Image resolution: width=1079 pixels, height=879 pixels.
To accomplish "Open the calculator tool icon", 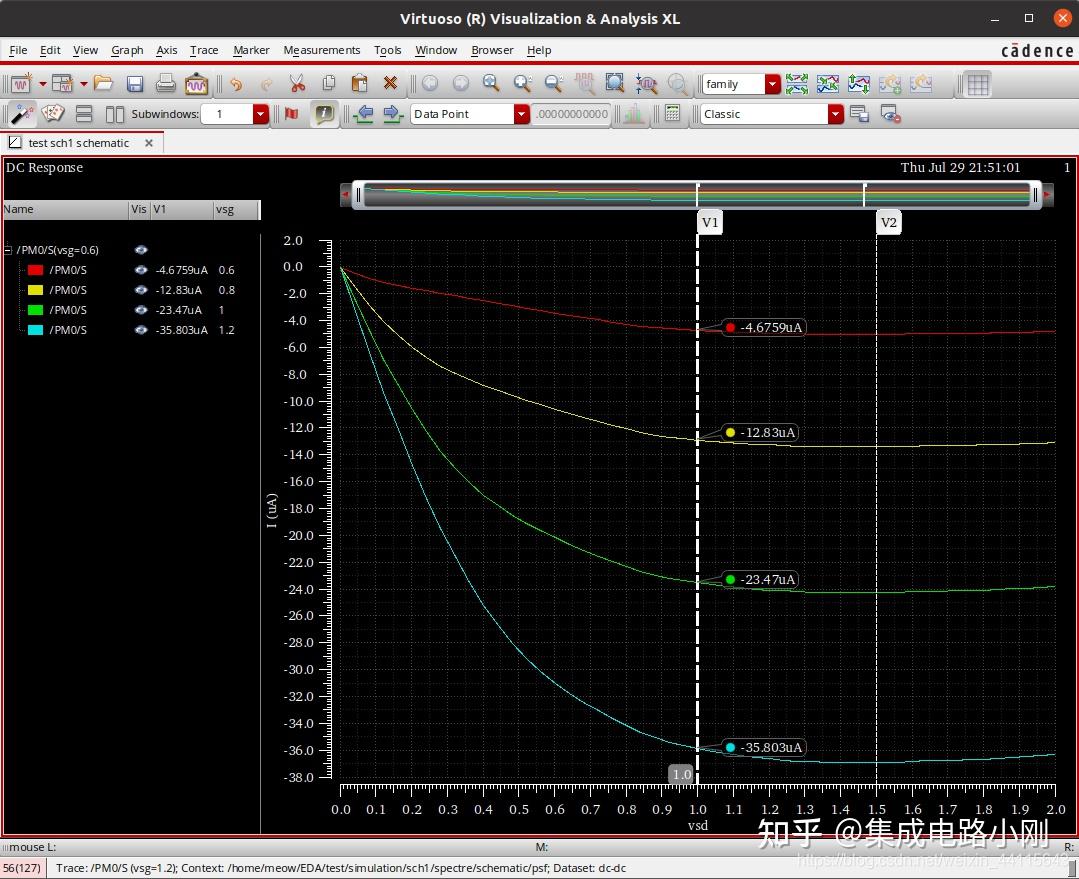I will pyautogui.click(x=673, y=114).
